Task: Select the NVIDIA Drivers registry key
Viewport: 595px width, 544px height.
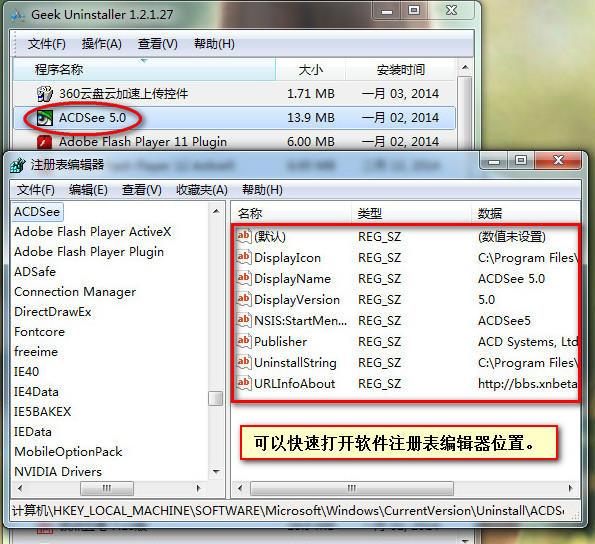Action: click(x=58, y=472)
